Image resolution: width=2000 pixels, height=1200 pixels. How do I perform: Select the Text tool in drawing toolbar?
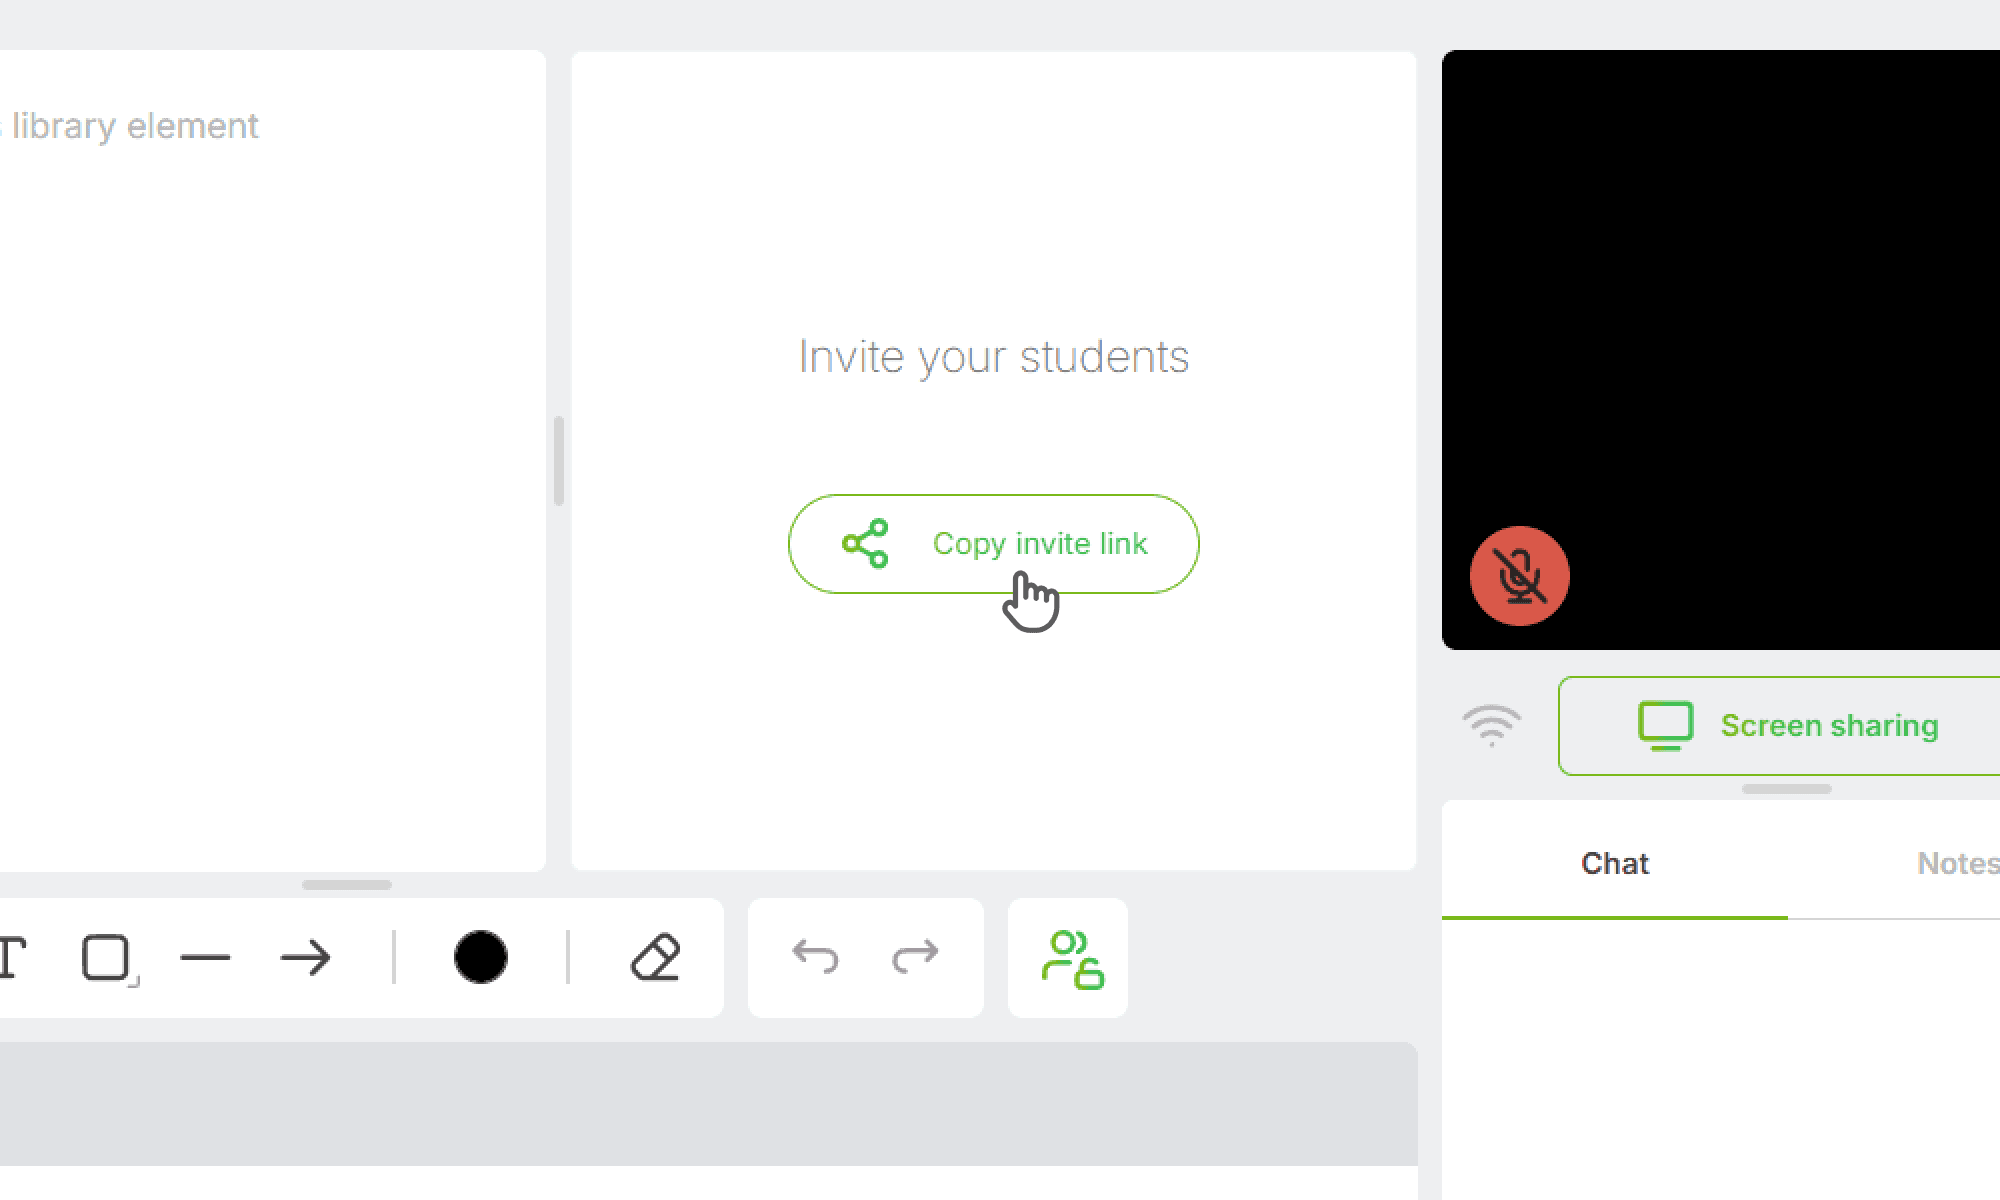click(x=10, y=958)
